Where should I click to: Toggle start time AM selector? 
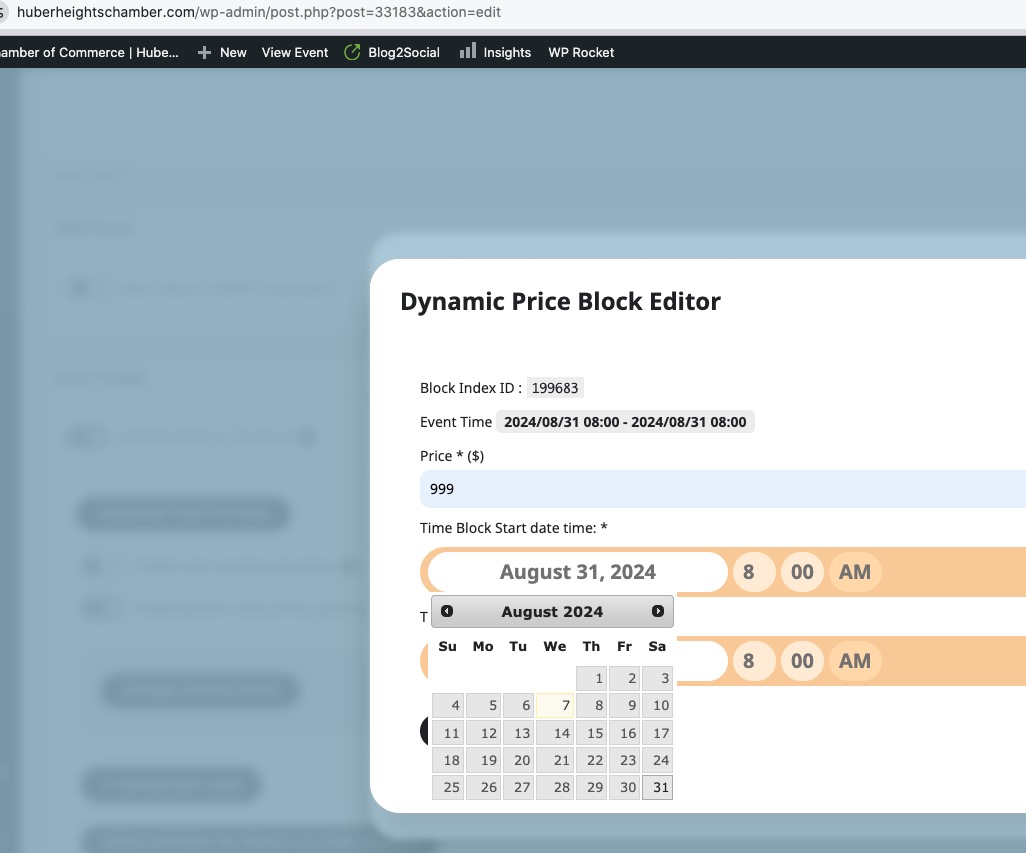point(855,572)
